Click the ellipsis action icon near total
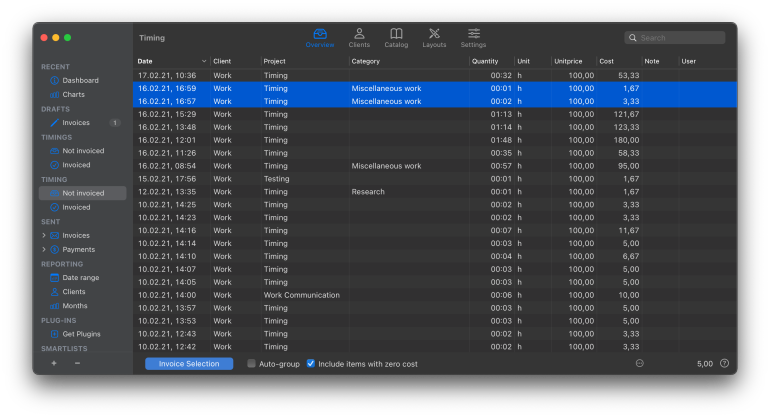Screen dimensions: 770x418 point(640,364)
